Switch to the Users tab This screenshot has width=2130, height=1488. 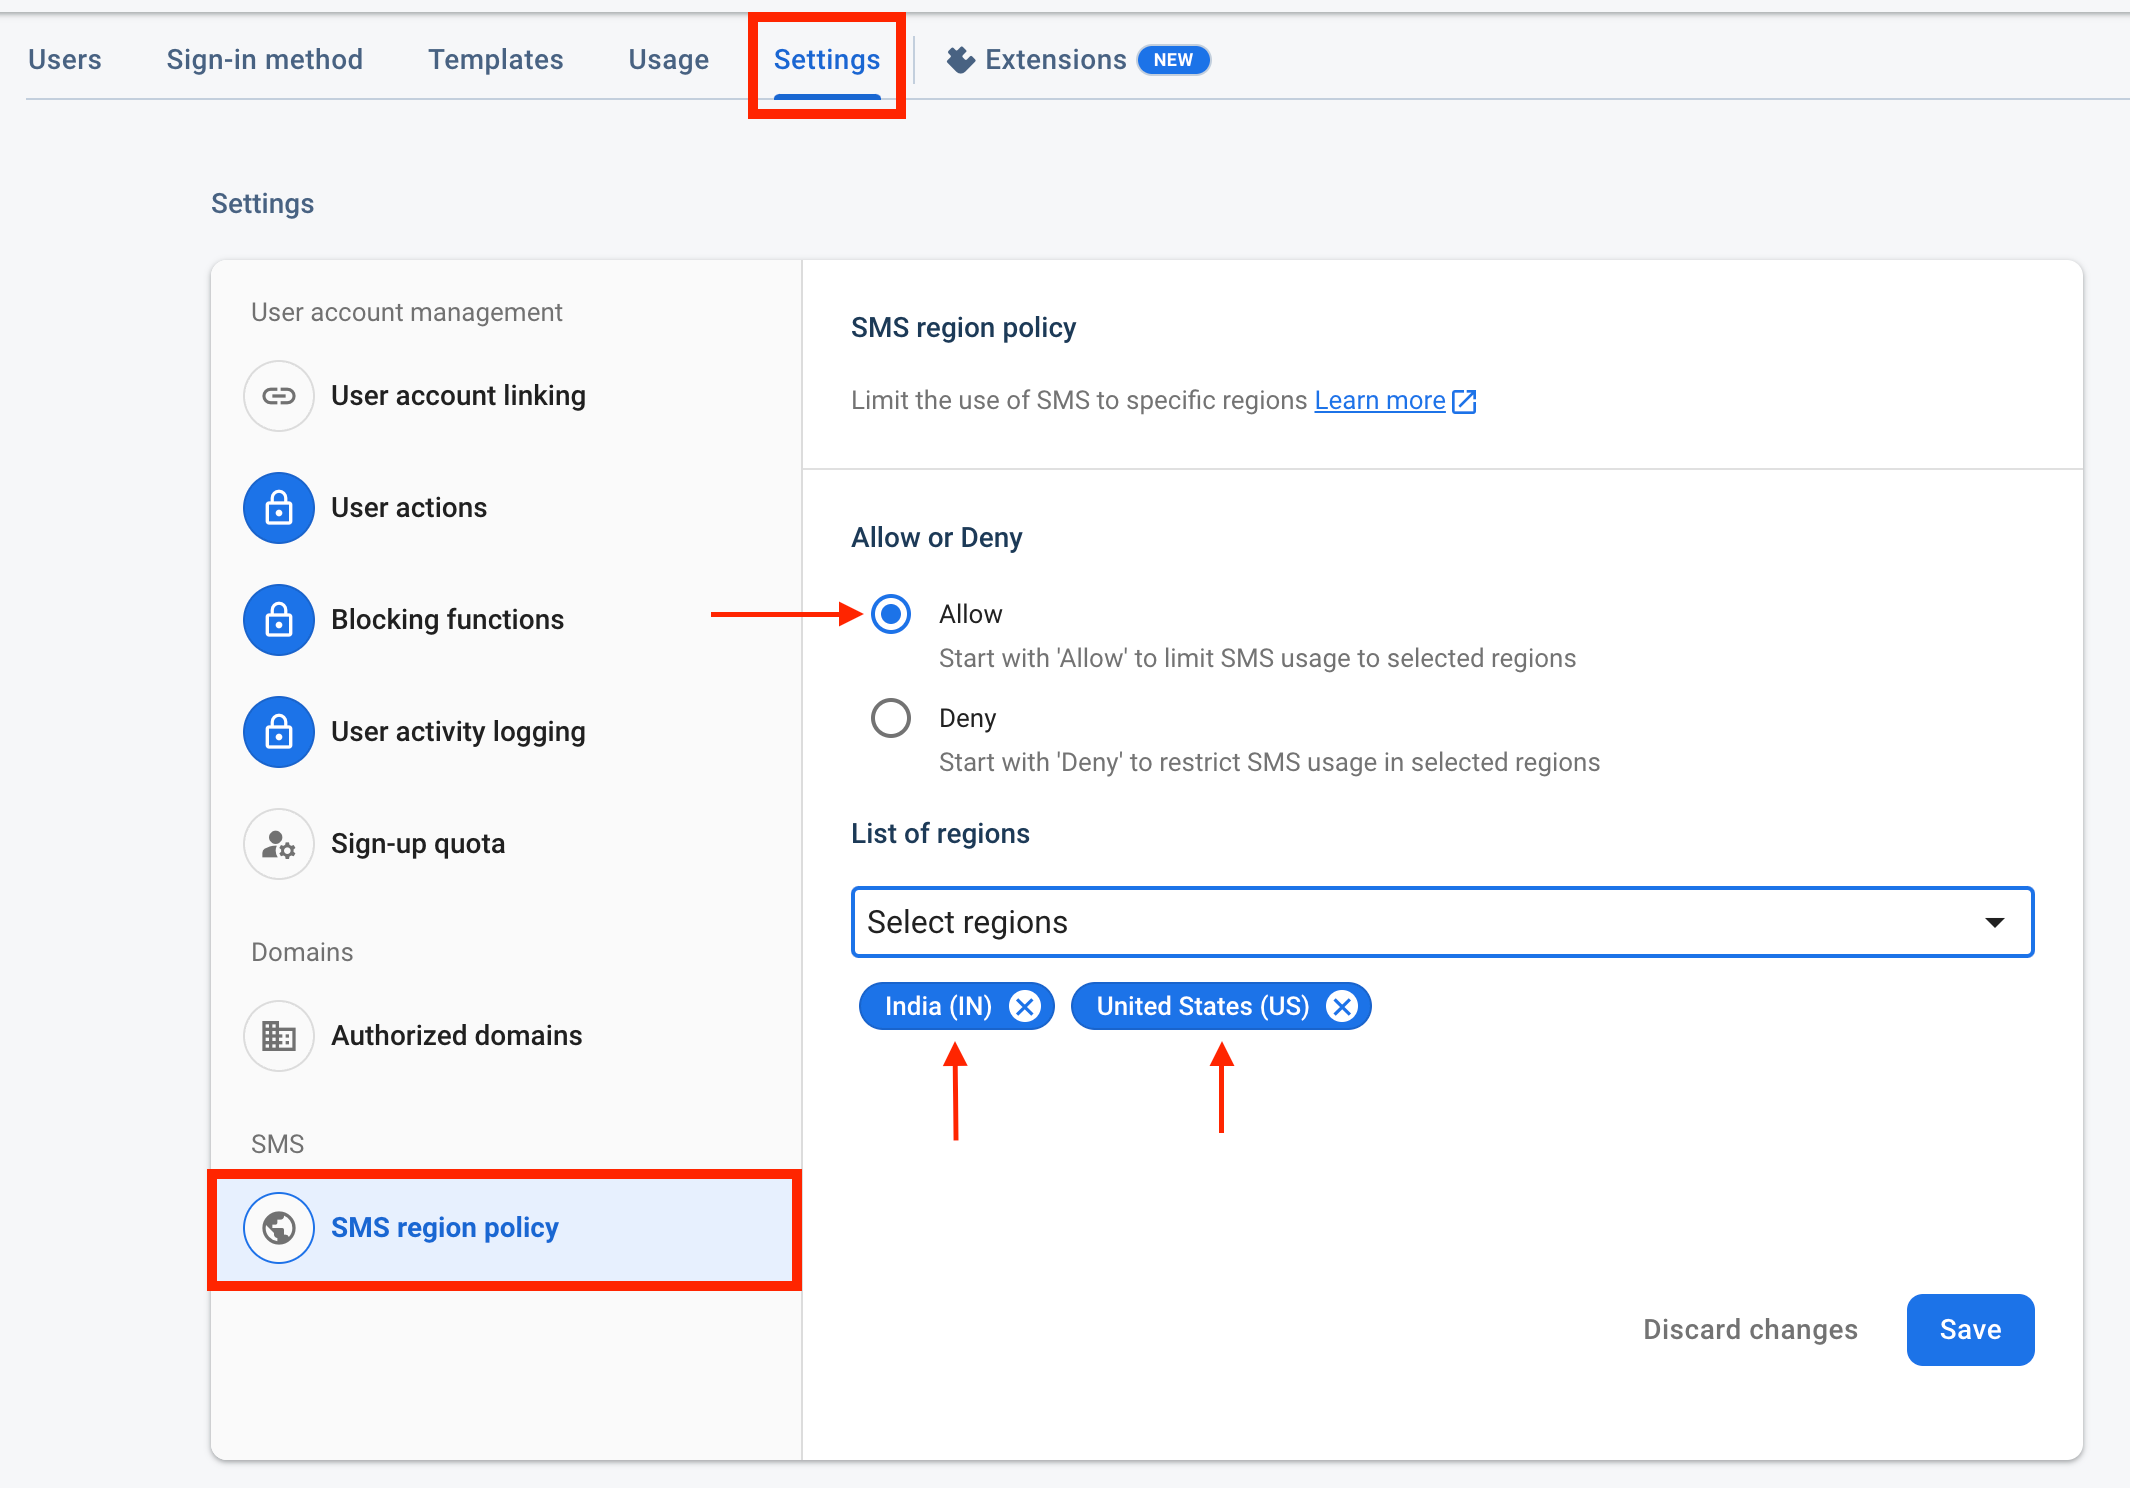pyautogui.click(x=65, y=60)
